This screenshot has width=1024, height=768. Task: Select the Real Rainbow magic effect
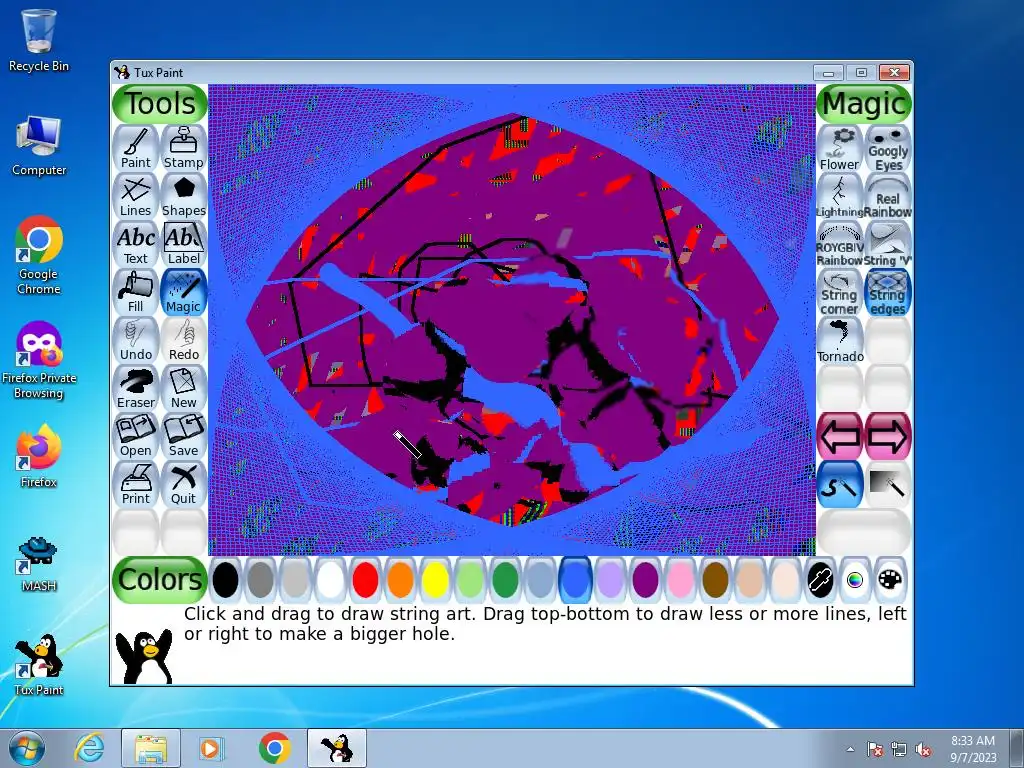[888, 196]
